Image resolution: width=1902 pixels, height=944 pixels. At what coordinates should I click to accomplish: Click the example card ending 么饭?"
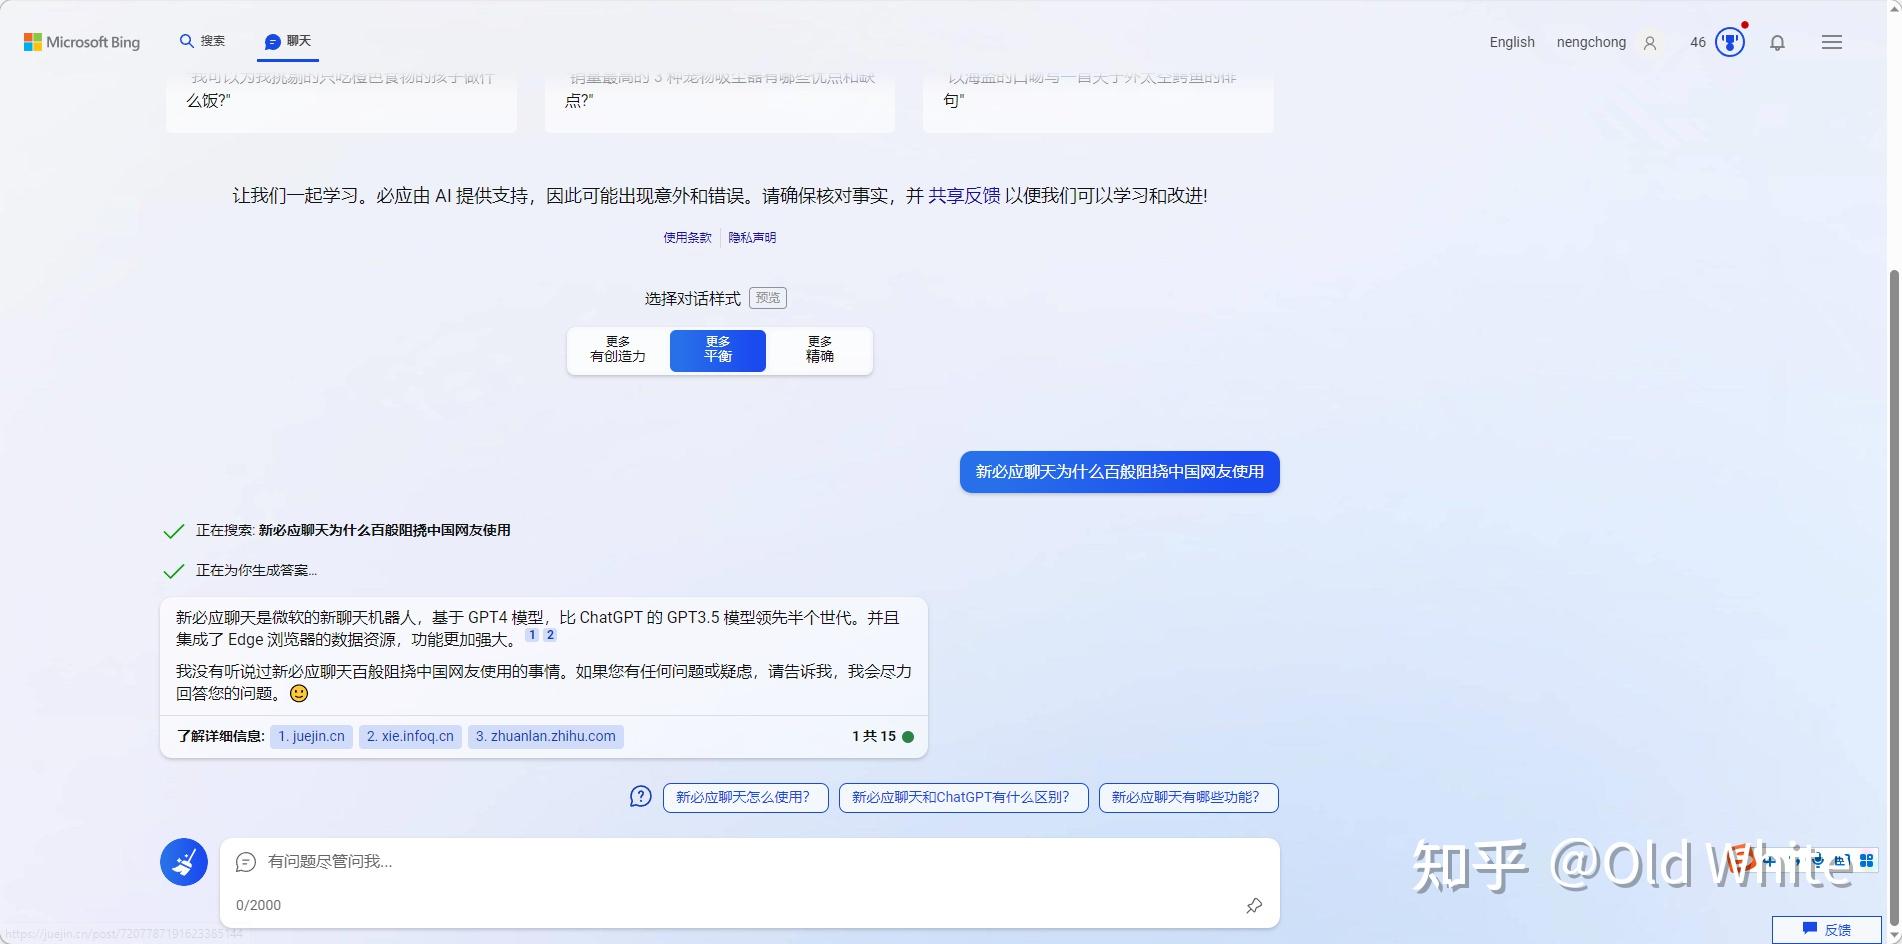click(341, 100)
